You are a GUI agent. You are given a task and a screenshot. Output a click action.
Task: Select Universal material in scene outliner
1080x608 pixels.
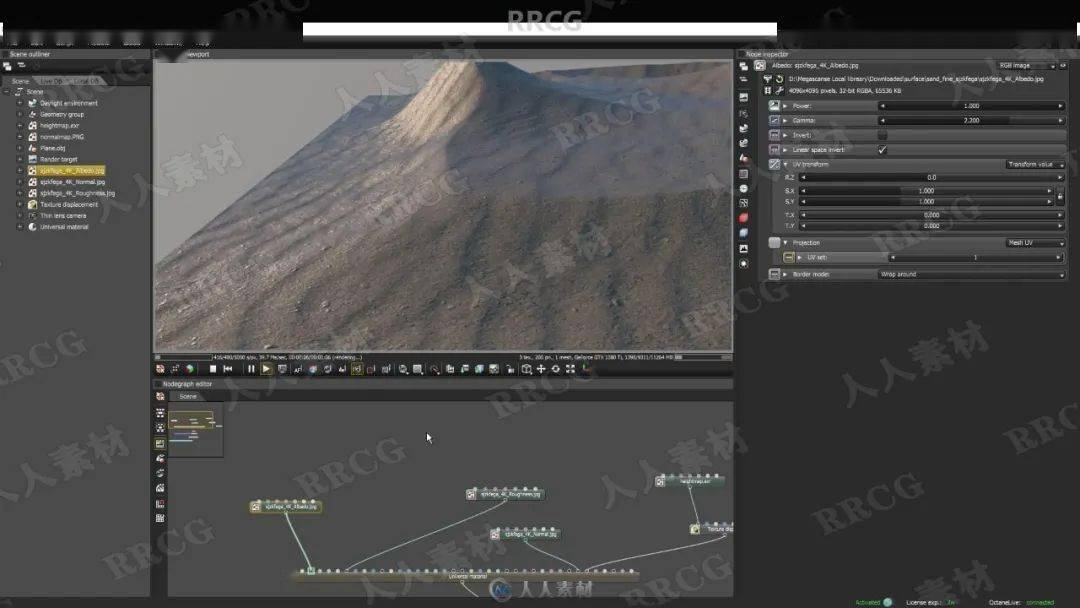pyautogui.click(x=64, y=227)
